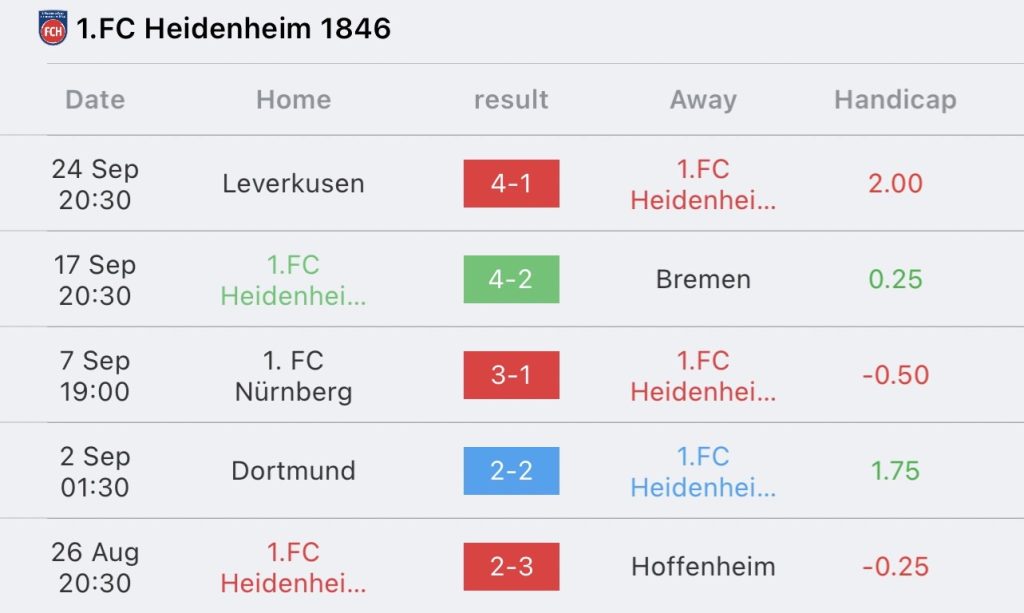
Task: Click the Away column header
Action: [x=703, y=100]
